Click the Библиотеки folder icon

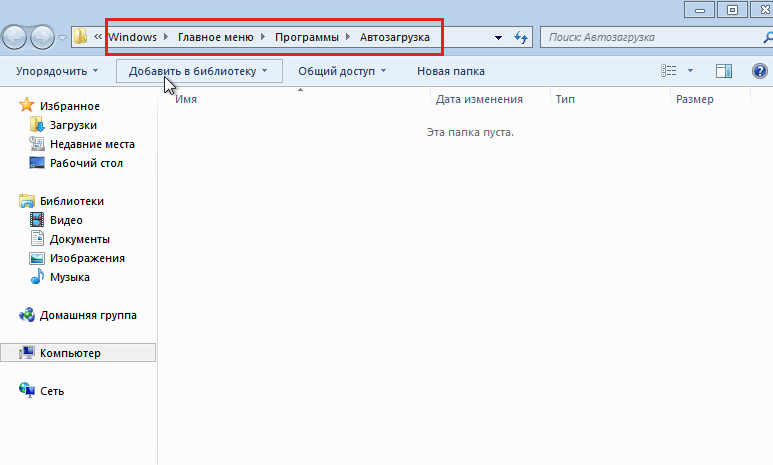27,201
